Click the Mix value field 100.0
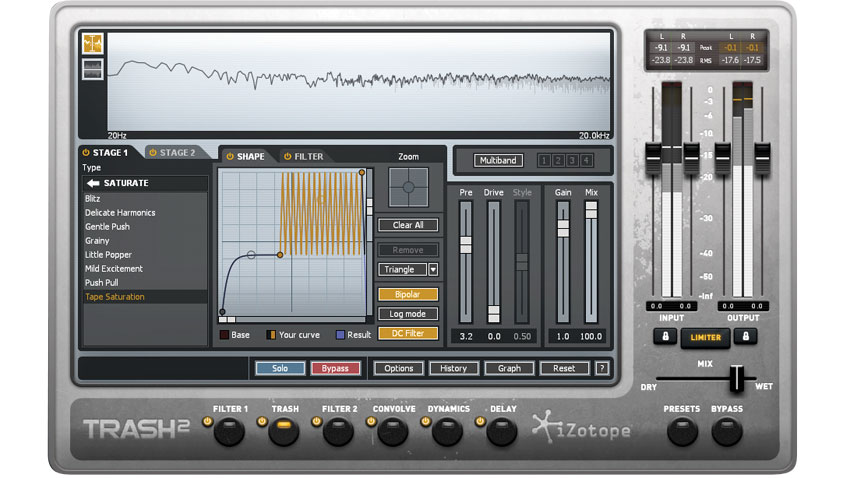 click(x=591, y=336)
